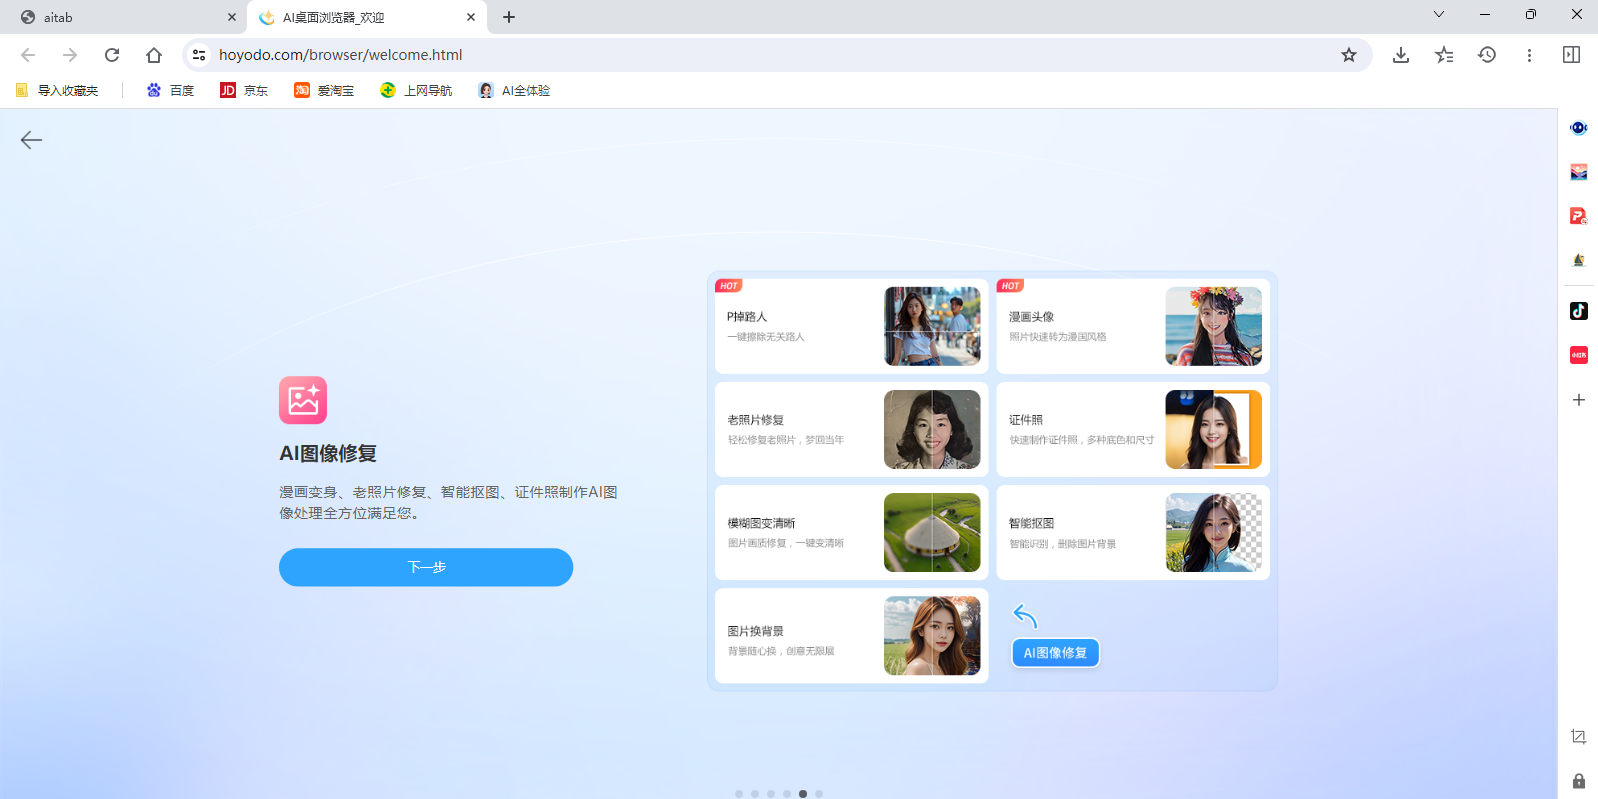The height and width of the screenshot is (799, 1598).
Task: Jump to the third carousel page dot
Action: point(771,794)
